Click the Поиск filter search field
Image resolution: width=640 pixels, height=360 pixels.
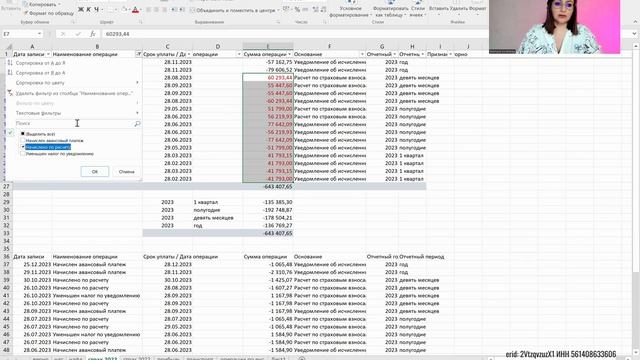pyautogui.click(x=74, y=123)
